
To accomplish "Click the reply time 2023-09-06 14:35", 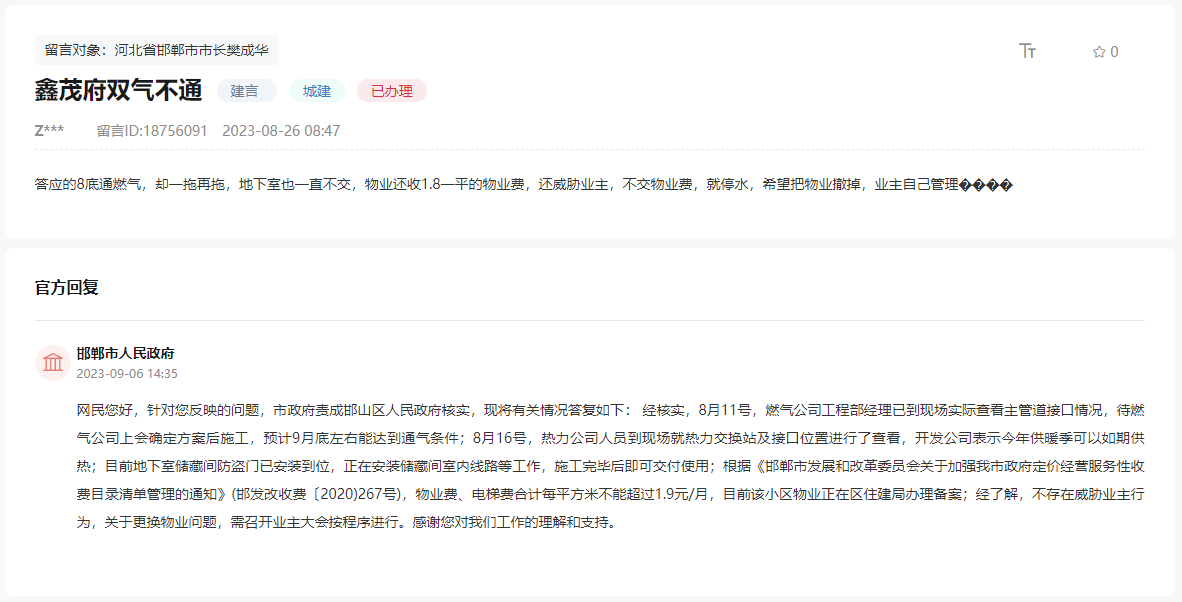I will (127, 373).
